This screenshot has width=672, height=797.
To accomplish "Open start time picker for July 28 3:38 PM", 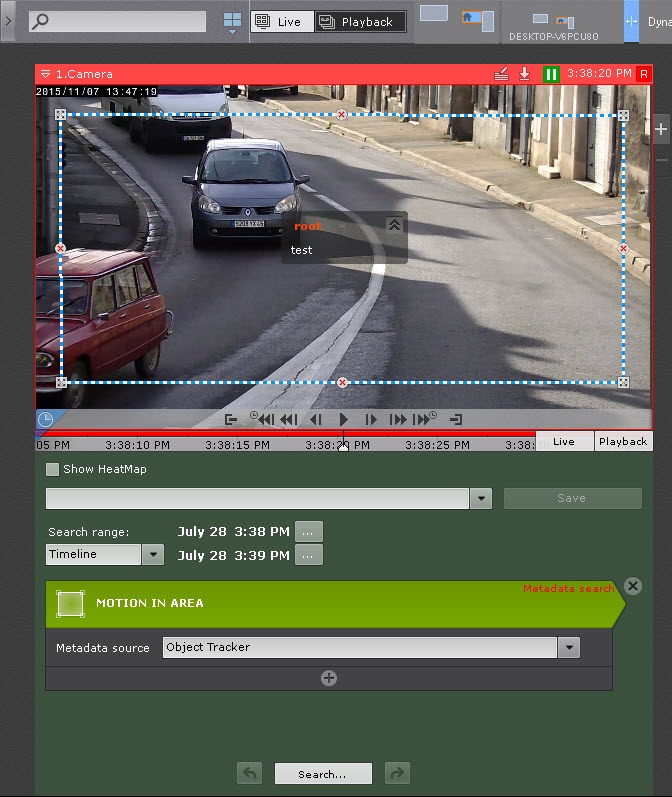I will [x=309, y=532].
